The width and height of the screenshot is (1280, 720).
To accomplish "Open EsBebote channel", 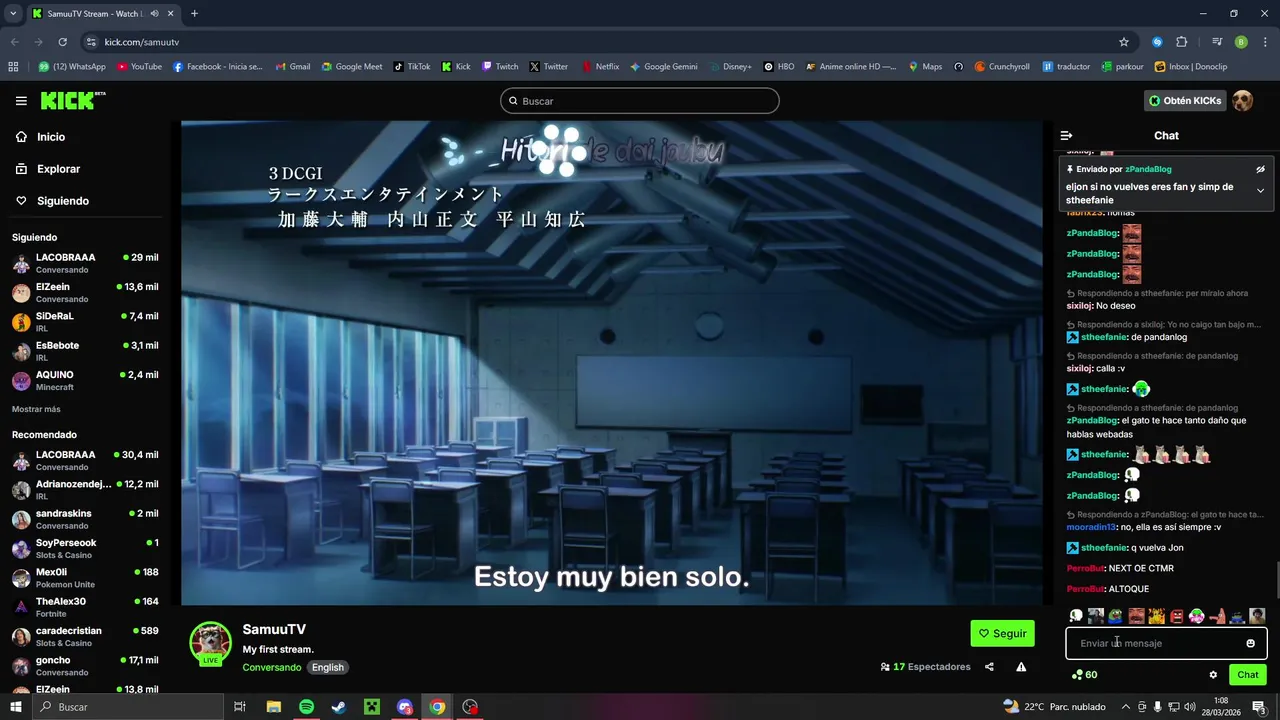I will coord(85,351).
